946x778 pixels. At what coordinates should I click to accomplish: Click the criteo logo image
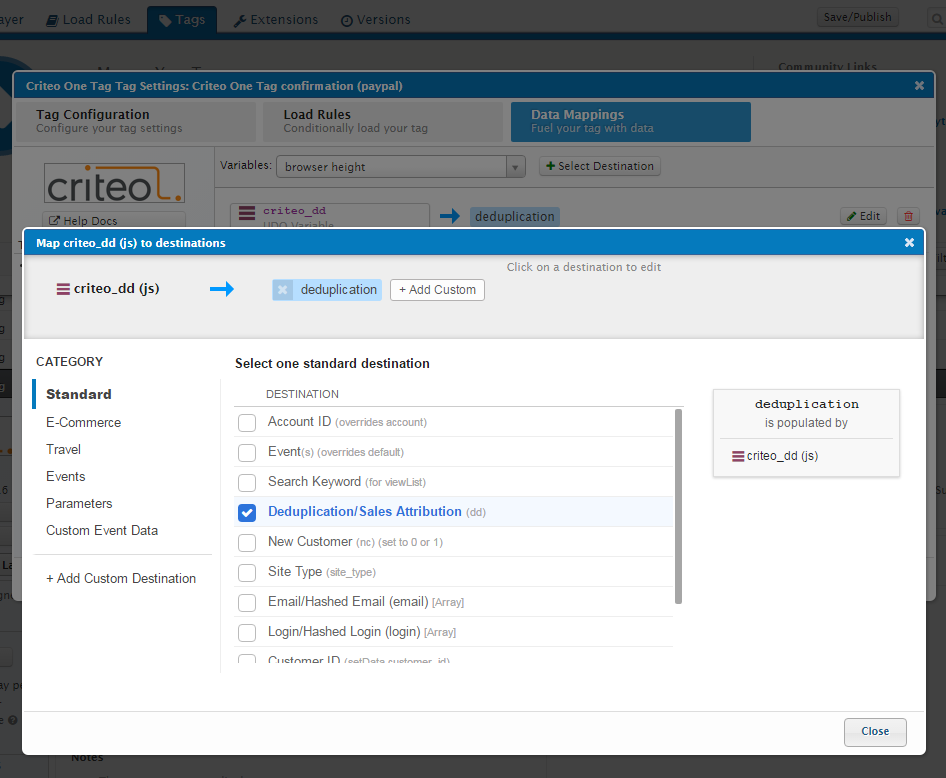click(x=115, y=183)
